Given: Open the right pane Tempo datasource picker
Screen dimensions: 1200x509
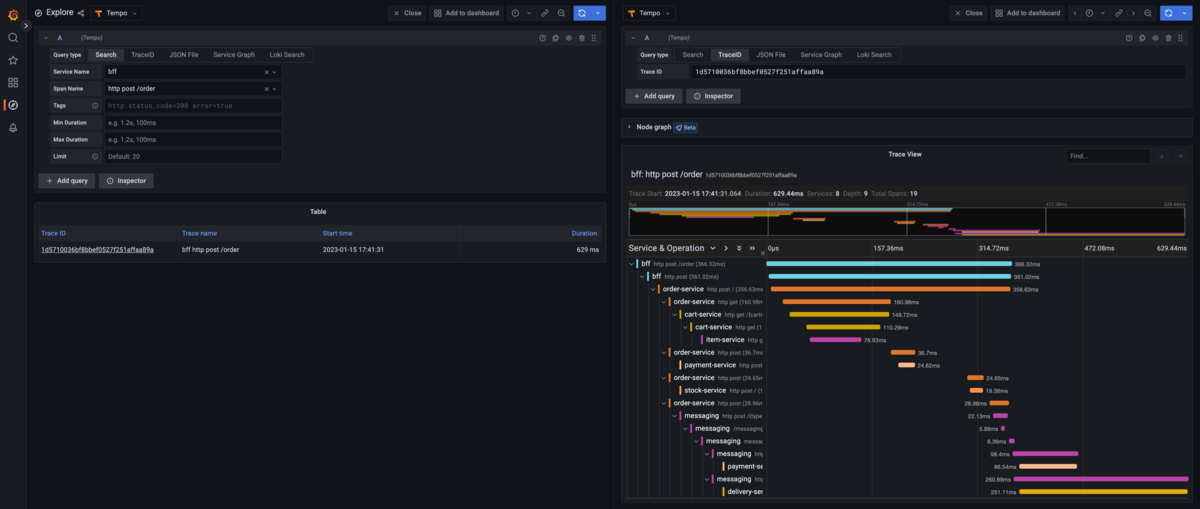Looking at the screenshot, I should click(650, 13).
